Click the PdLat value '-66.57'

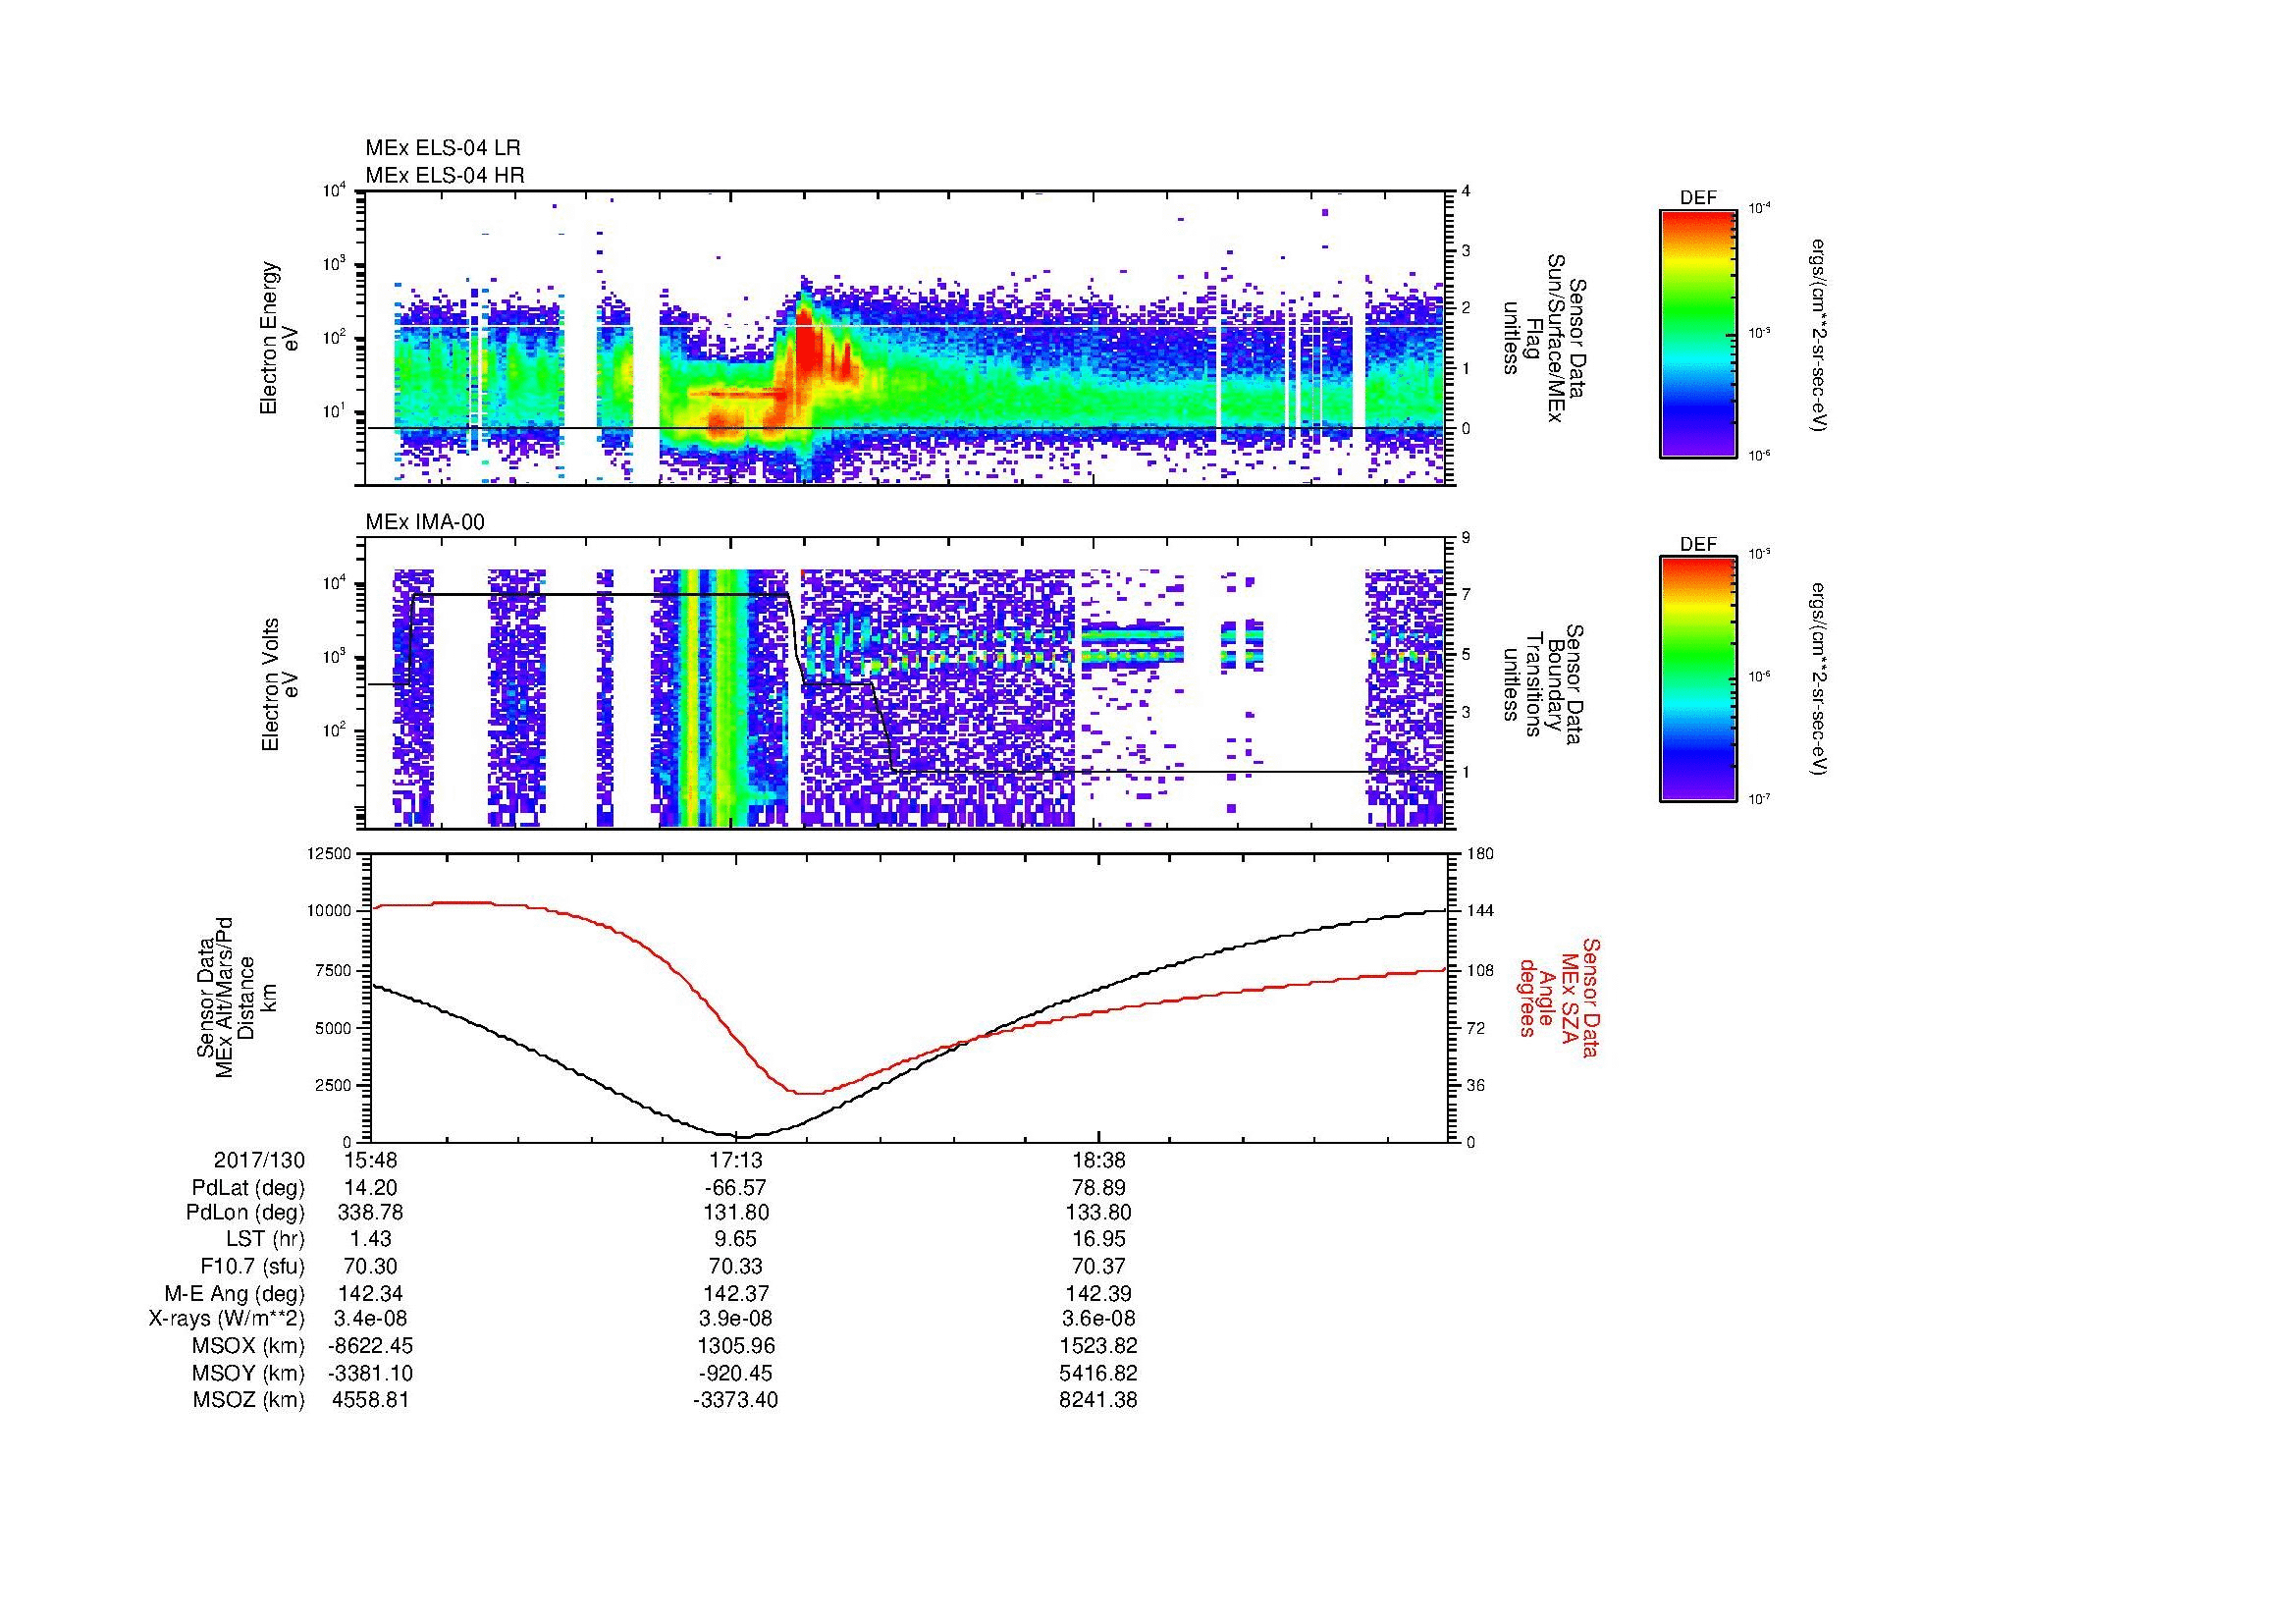click(x=735, y=1188)
